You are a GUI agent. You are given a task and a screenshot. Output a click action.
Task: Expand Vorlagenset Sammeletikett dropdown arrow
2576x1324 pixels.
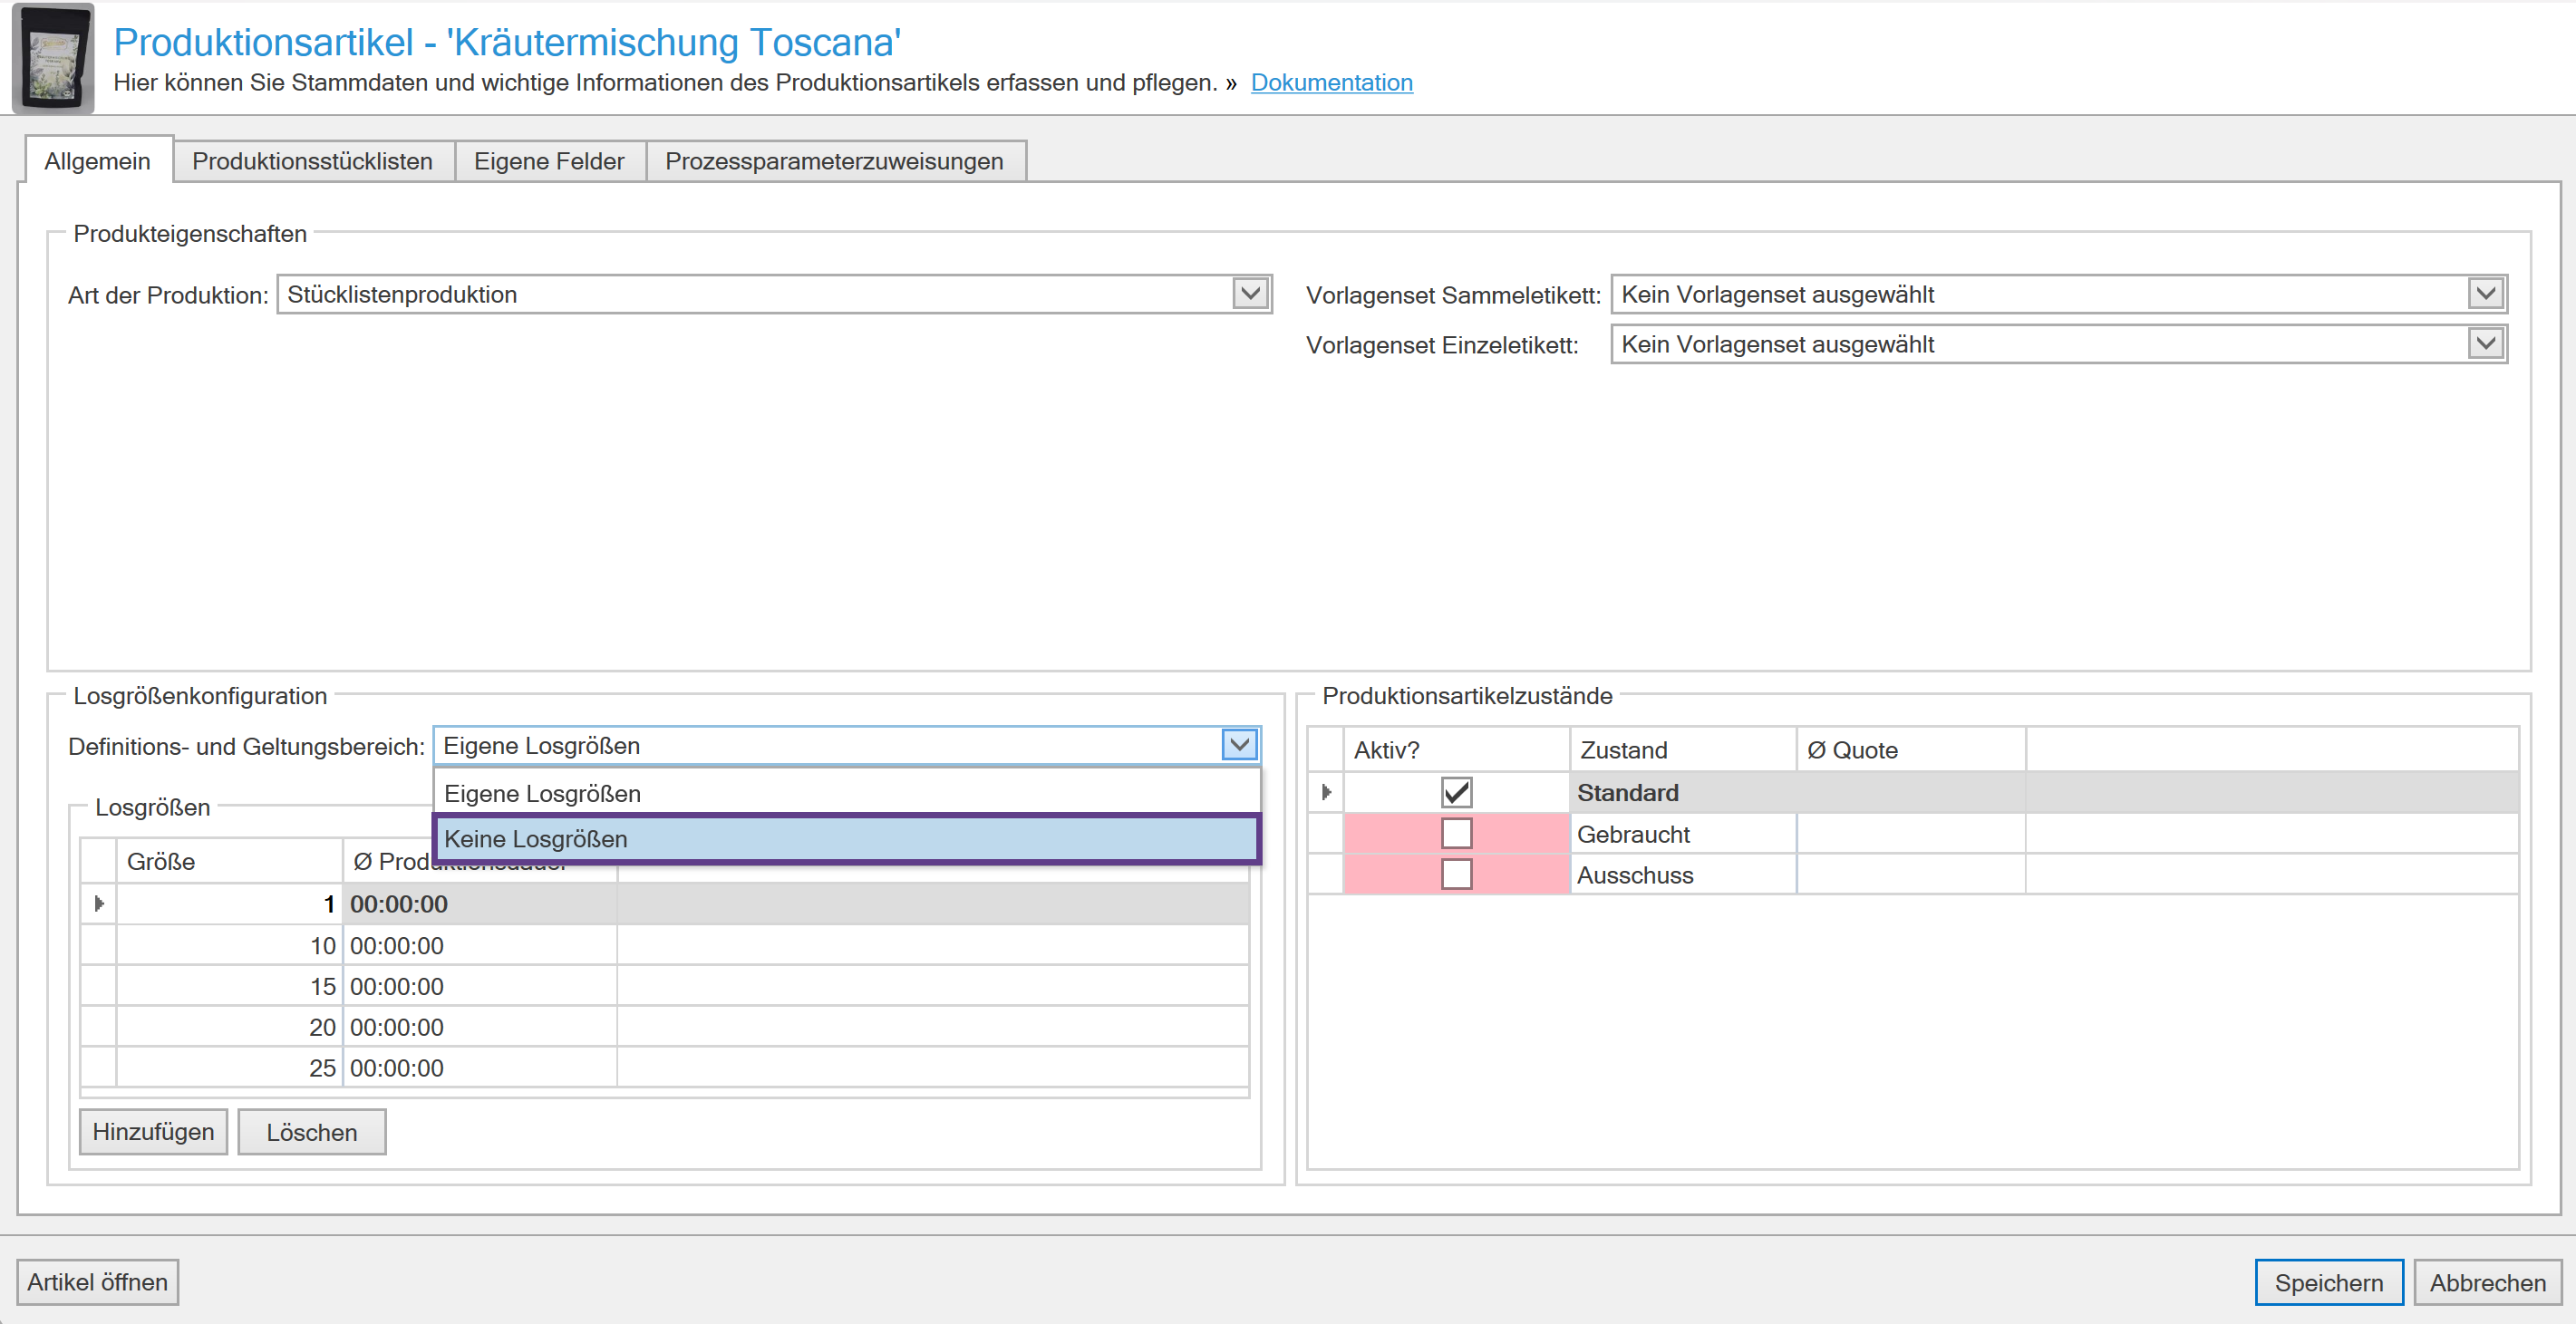pos(2485,294)
